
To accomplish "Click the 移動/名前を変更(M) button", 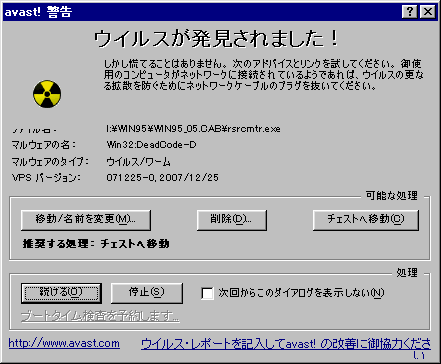I will [86, 220].
